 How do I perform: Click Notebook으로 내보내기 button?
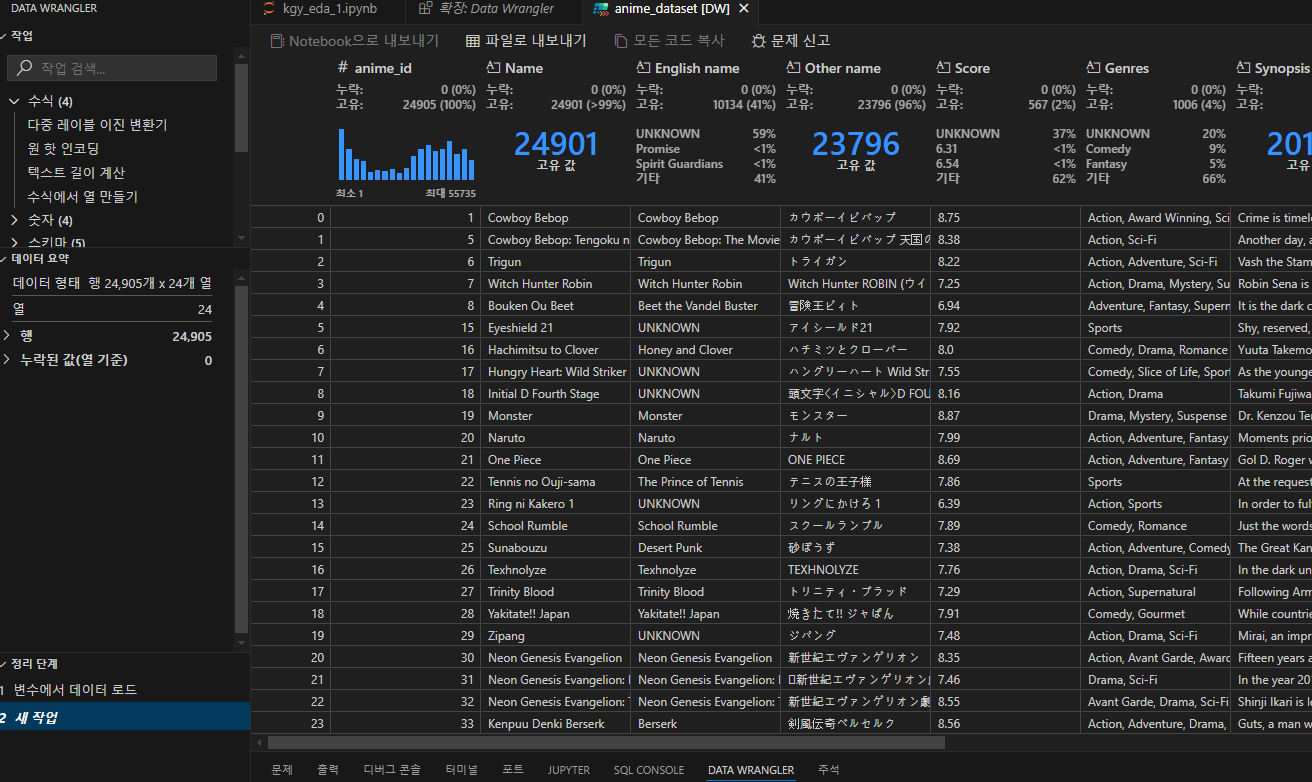[x=354, y=41]
